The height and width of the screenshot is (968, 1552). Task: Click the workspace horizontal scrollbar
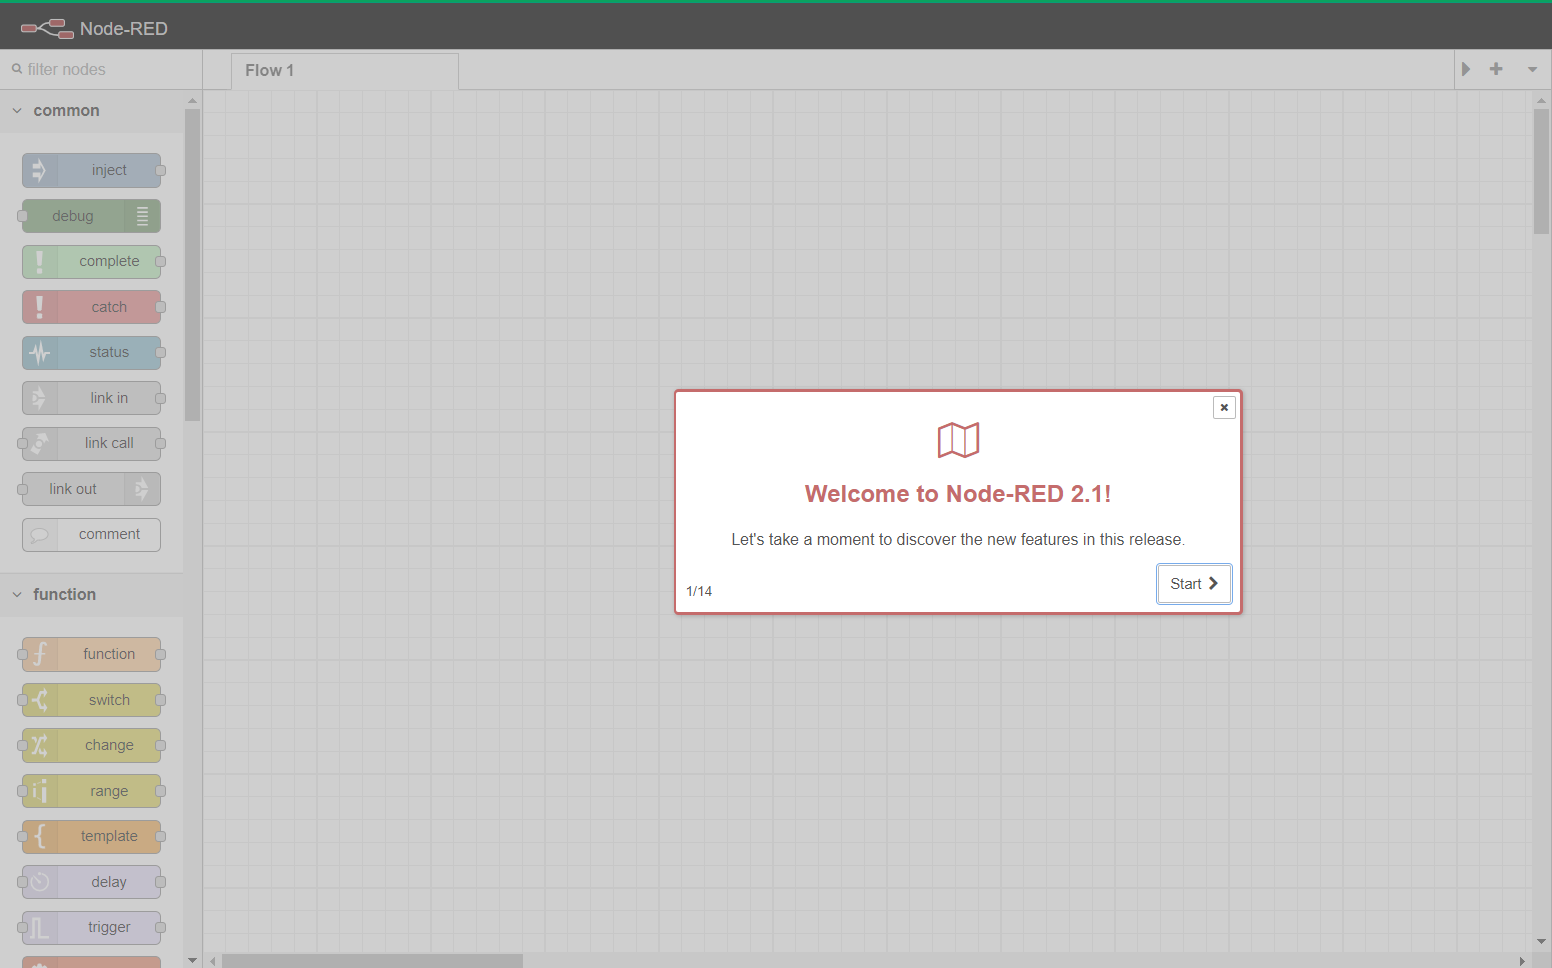[x=372, y=961]
